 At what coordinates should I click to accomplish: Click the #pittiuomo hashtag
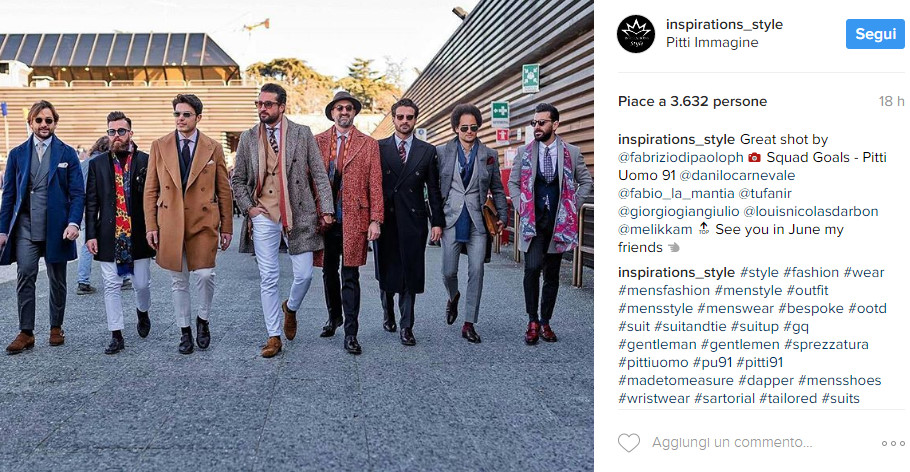pyautogui.click(x=653, y=362)
